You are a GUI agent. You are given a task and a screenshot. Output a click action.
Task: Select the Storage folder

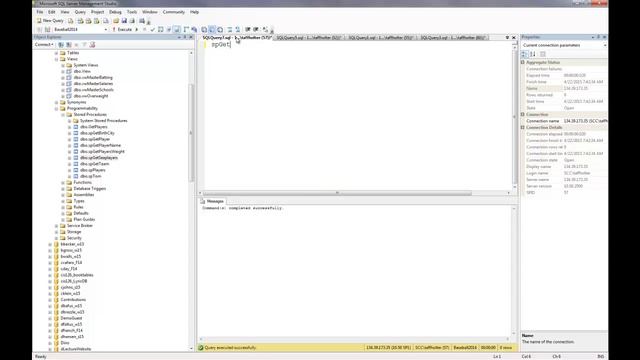click(74, 232)
